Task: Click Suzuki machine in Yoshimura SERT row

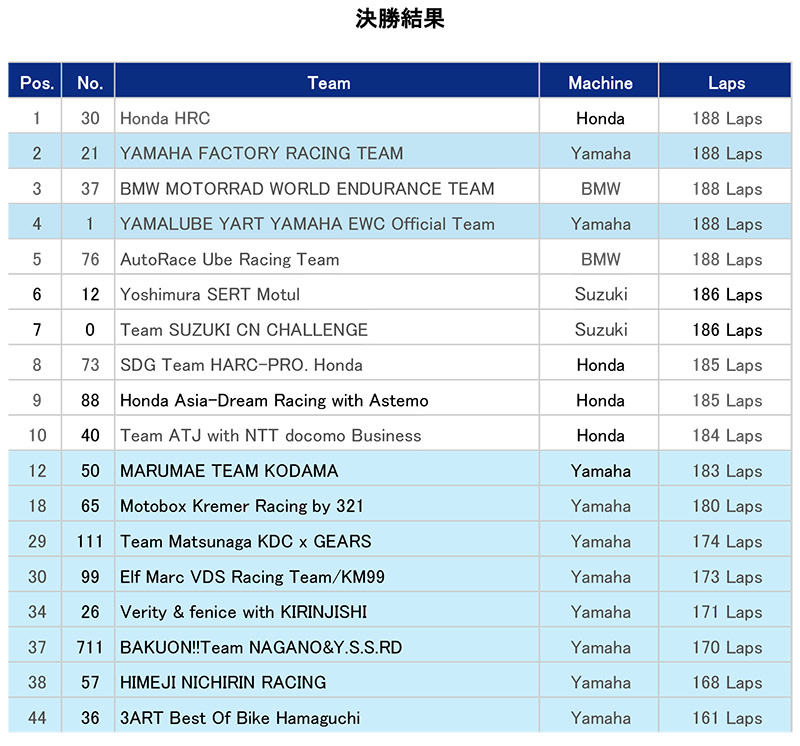Action: tap(599, 294)
